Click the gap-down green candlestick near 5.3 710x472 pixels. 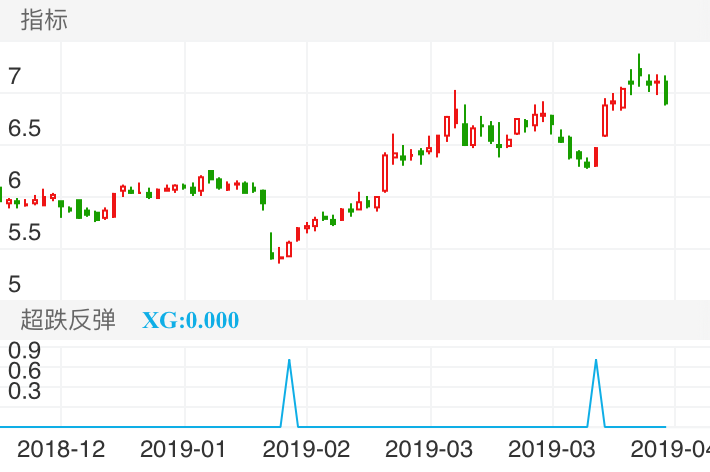[x=272, y=247]
